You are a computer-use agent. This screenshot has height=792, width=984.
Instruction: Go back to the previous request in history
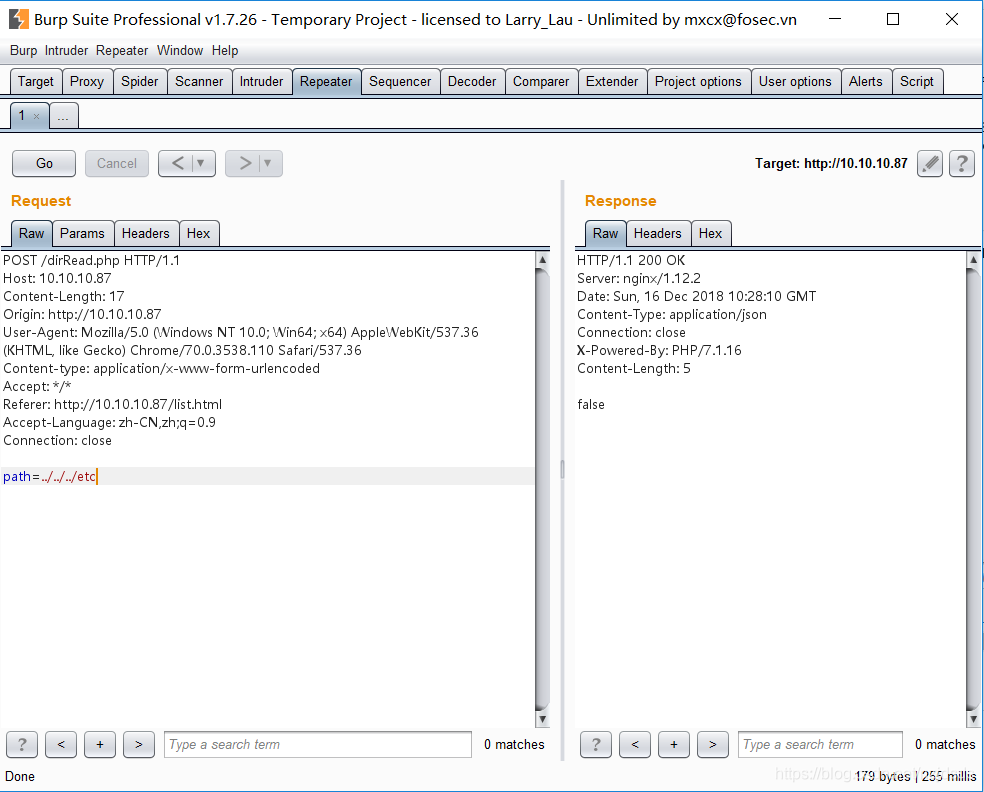point(178,163)
